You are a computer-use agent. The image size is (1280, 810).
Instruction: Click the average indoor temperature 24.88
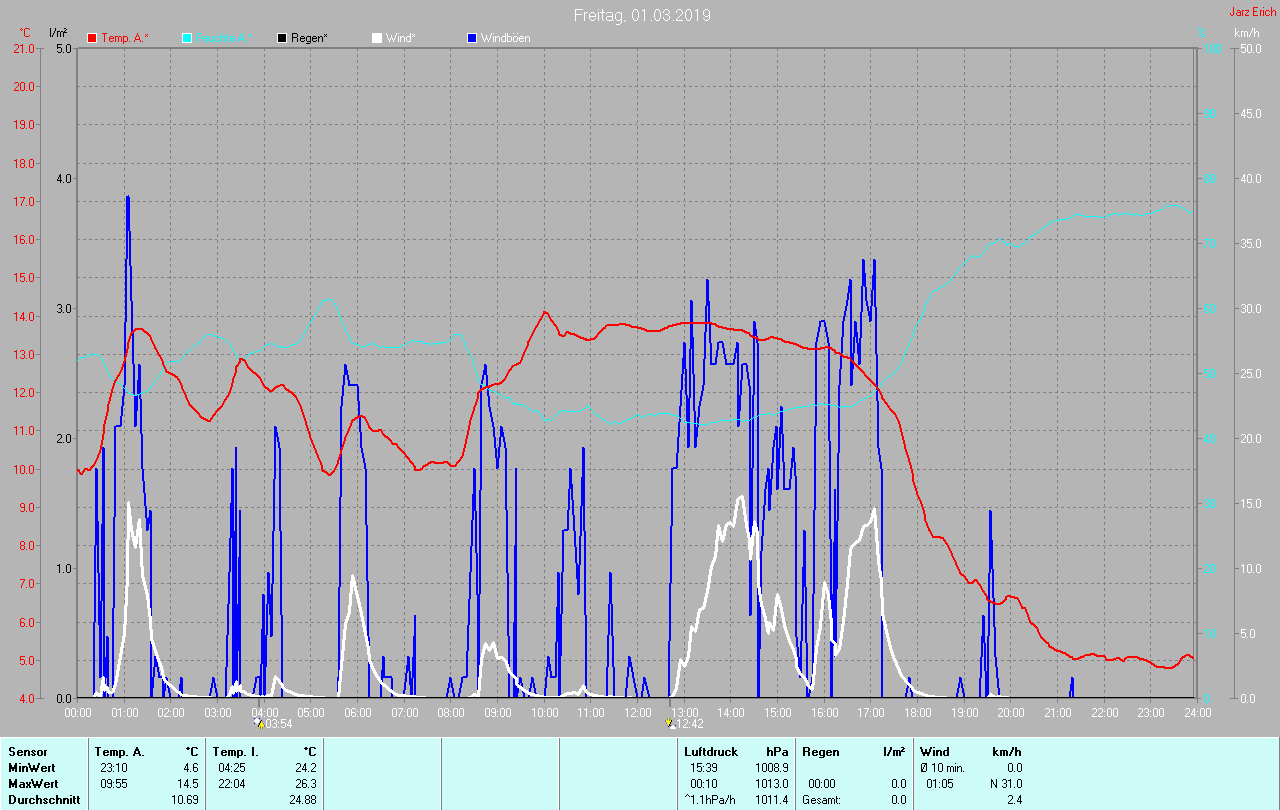(x=302, y=800)
